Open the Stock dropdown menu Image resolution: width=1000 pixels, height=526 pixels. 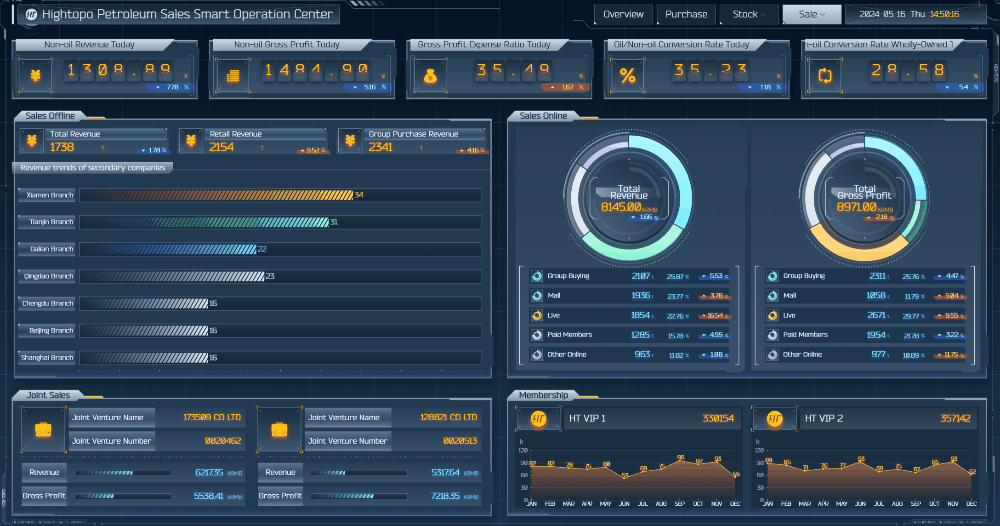point(750,14)
